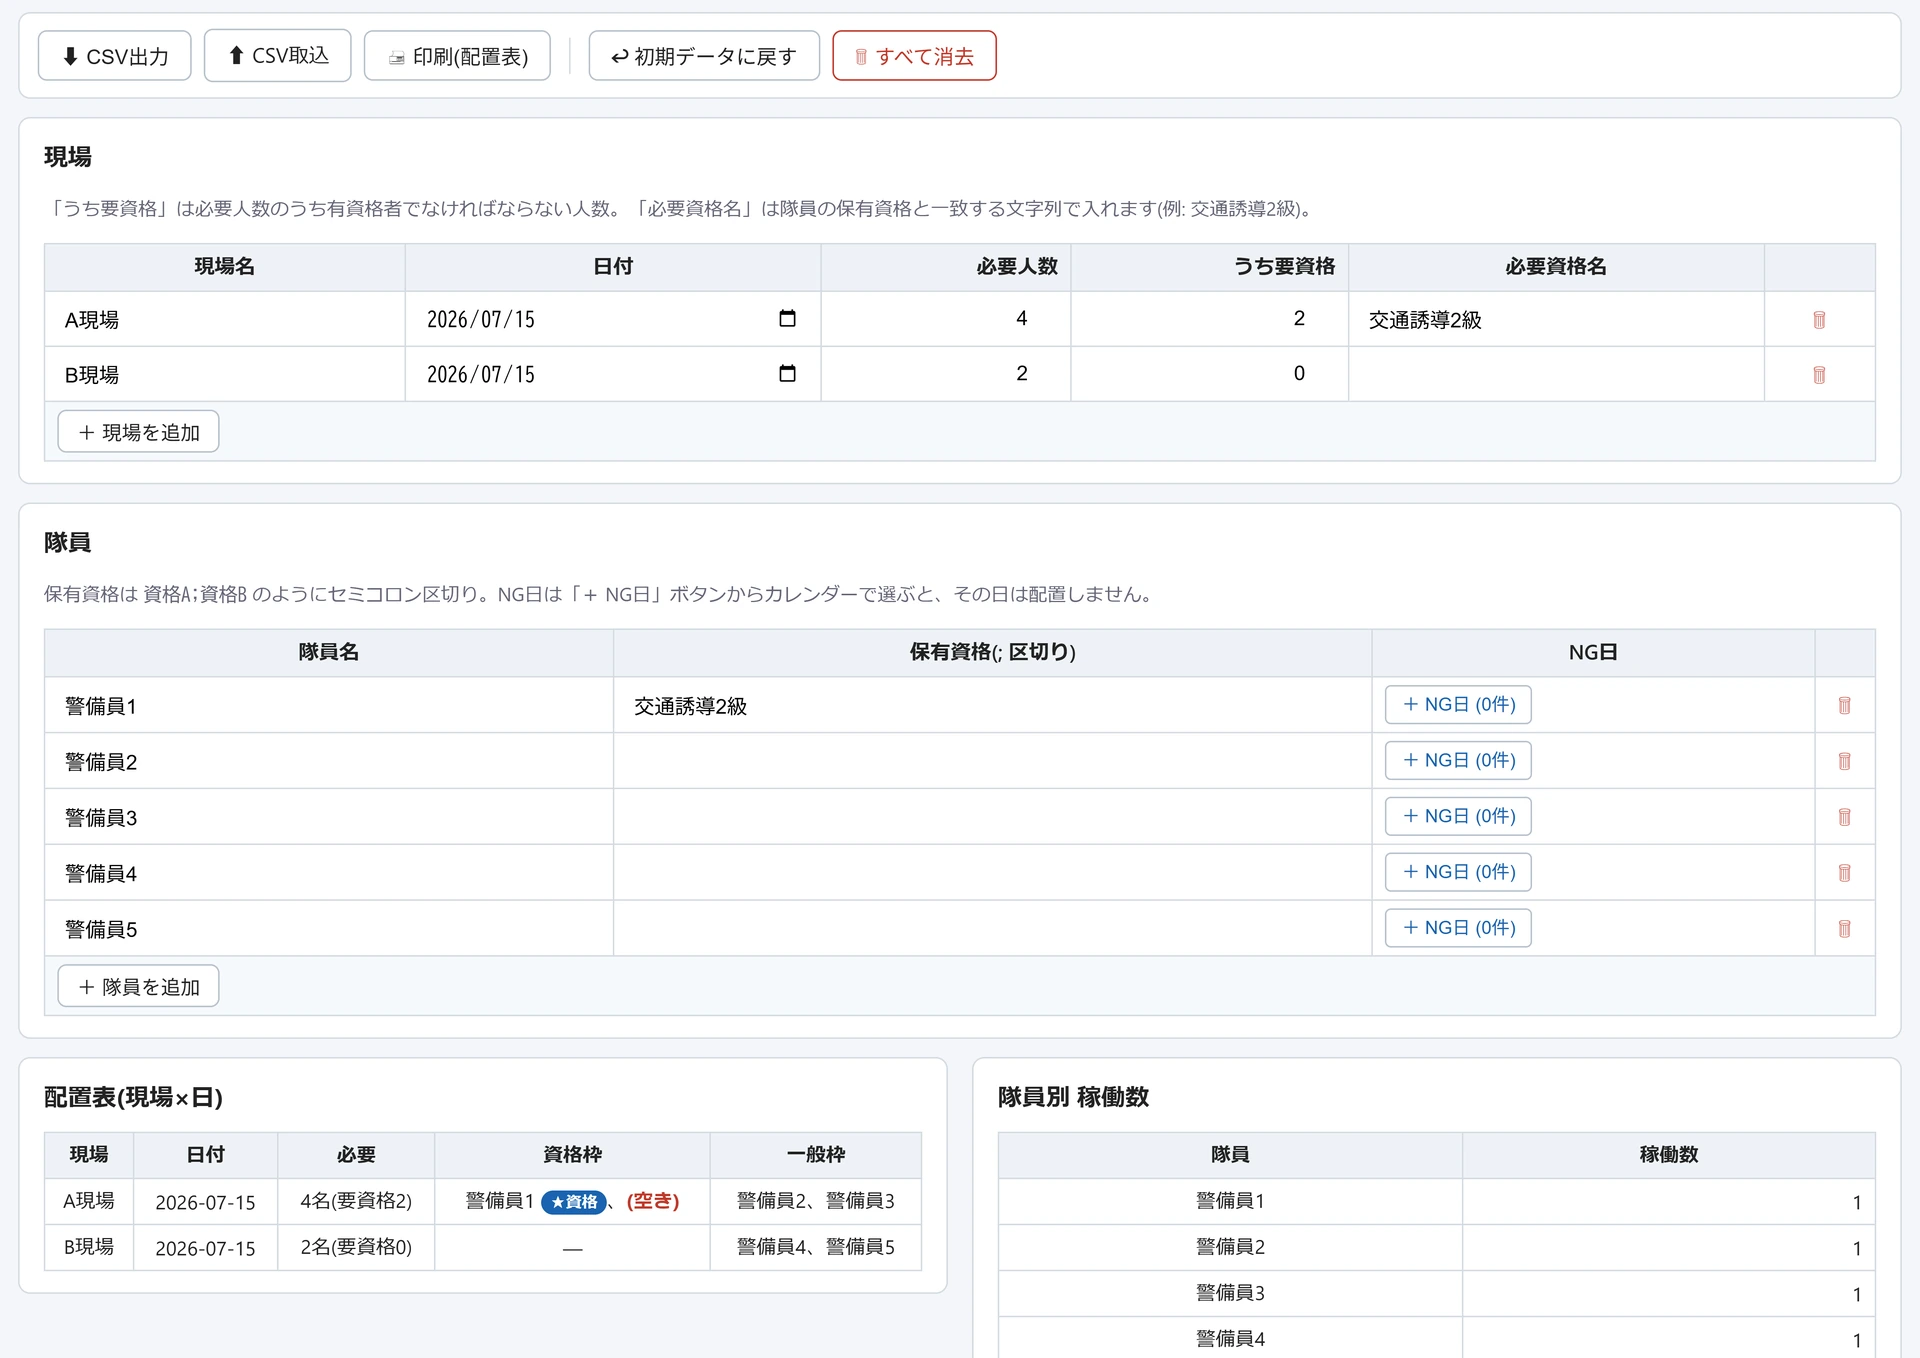Print the placement table 印刷(配置表)
Screen dimensions: 1920x1358
pyautogui.click(x=457, y=56)
